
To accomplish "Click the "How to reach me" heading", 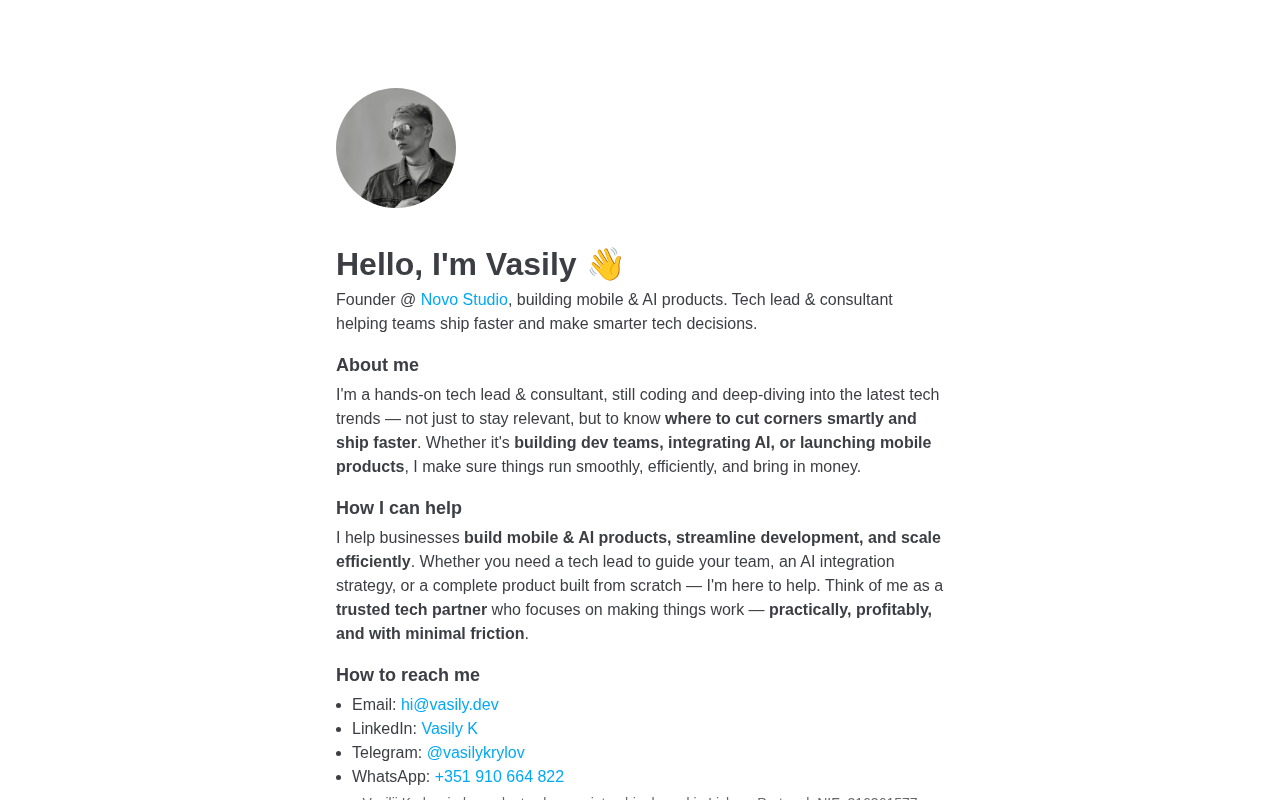I will (x=408, y=675).
